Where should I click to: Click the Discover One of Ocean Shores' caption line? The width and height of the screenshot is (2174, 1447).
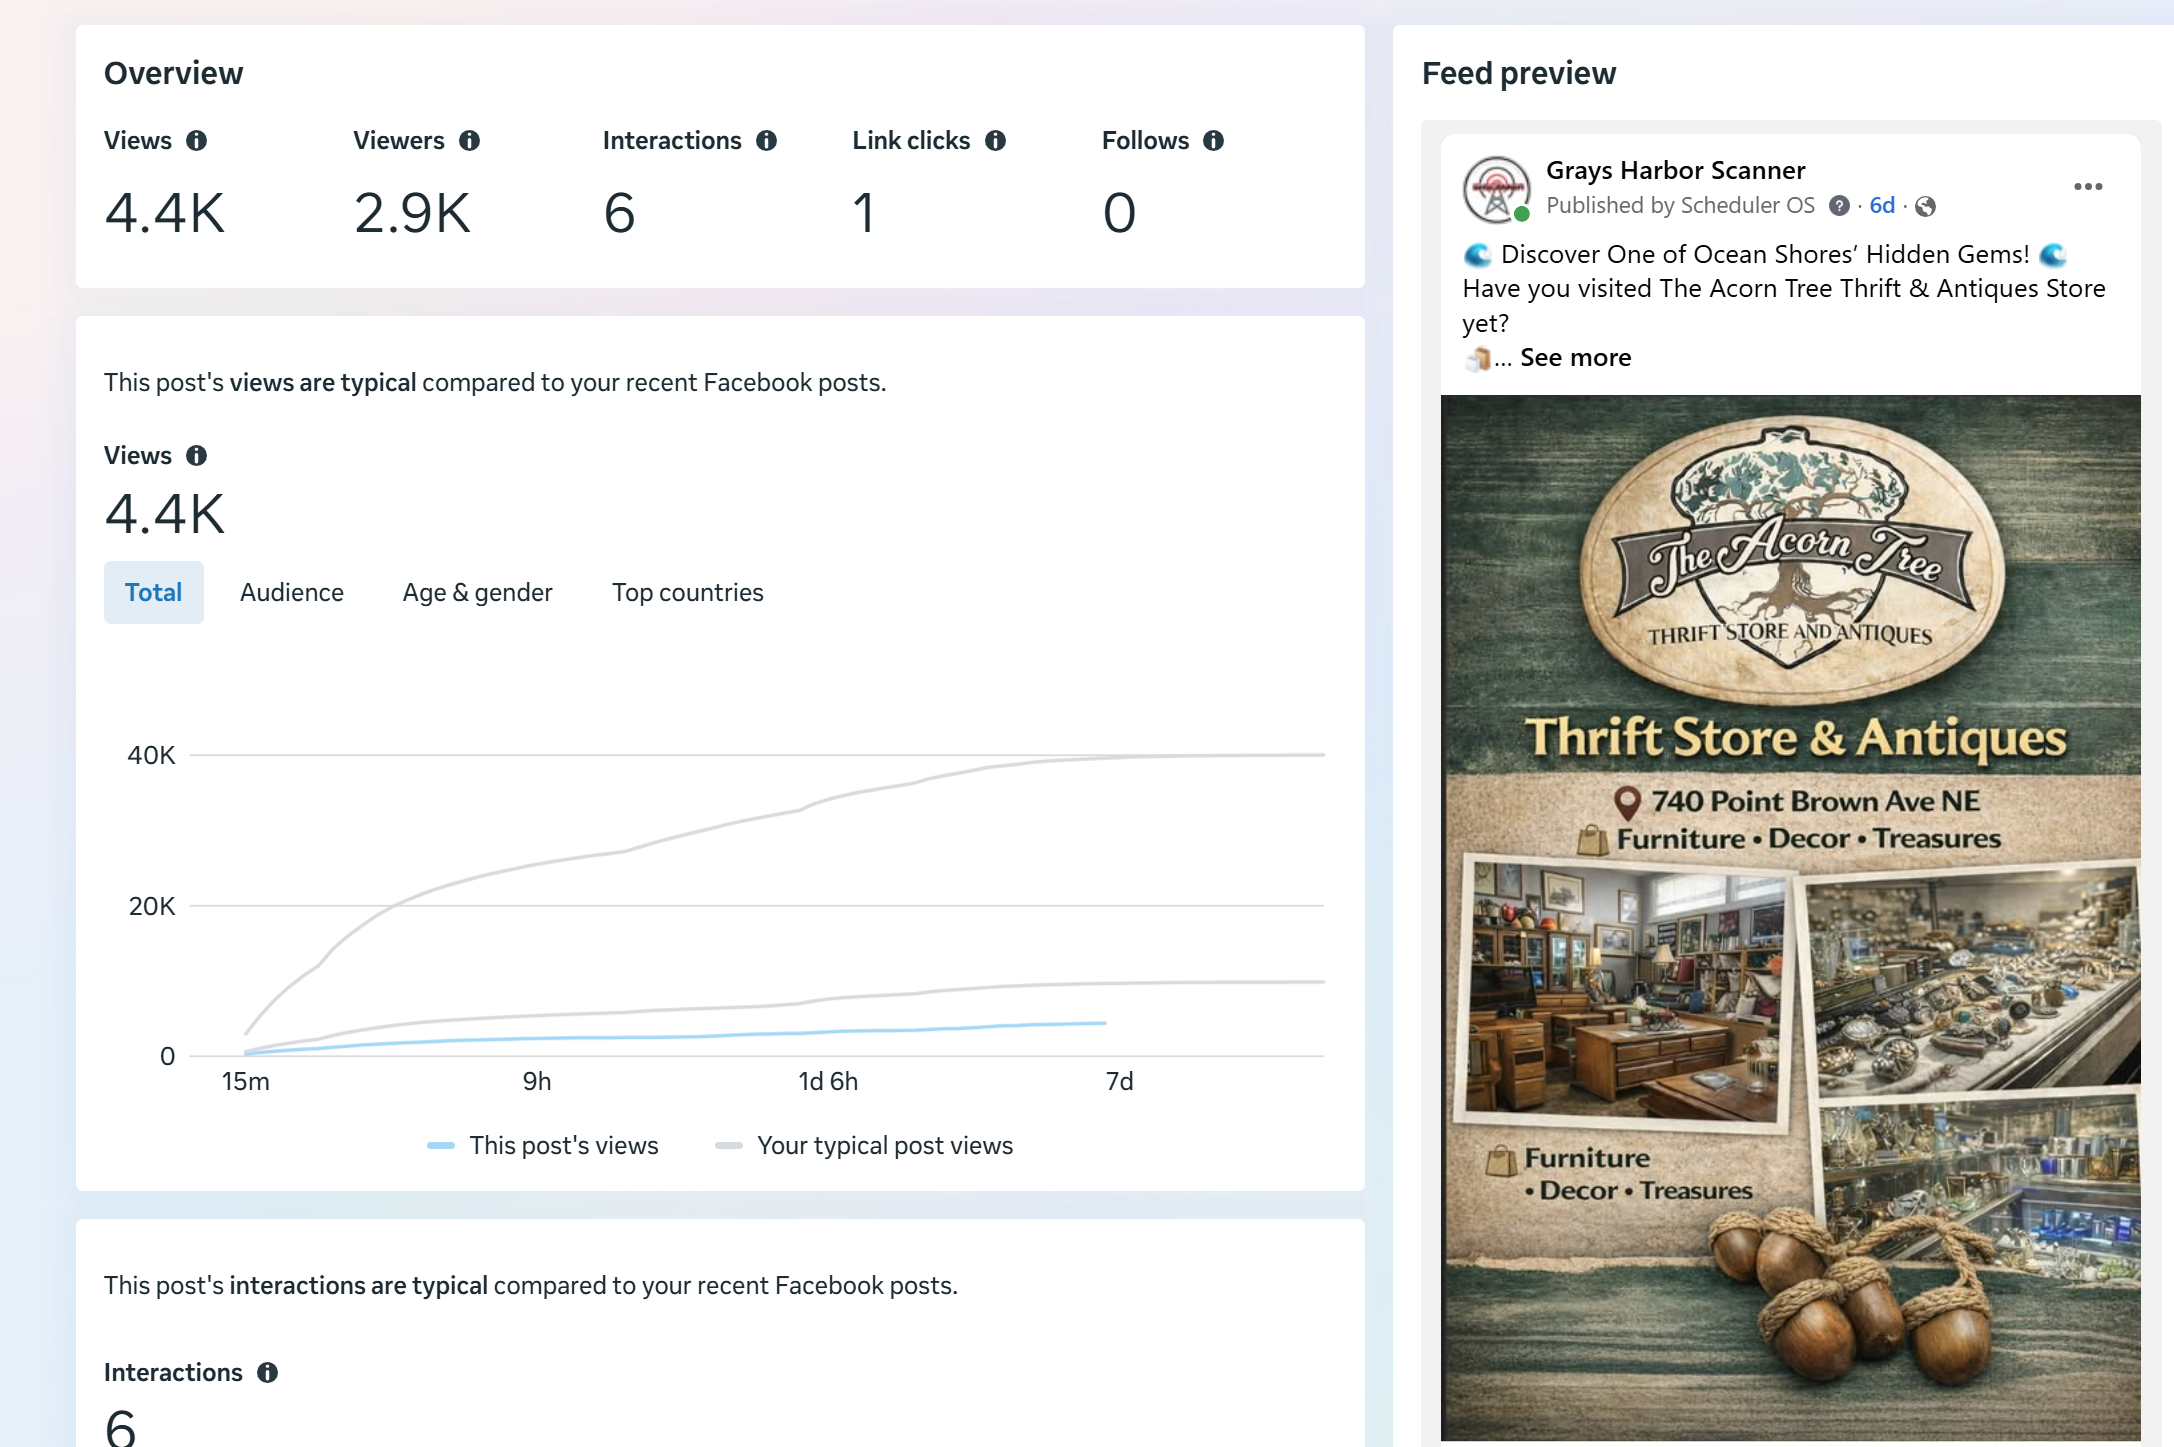tap(1765, 255)
